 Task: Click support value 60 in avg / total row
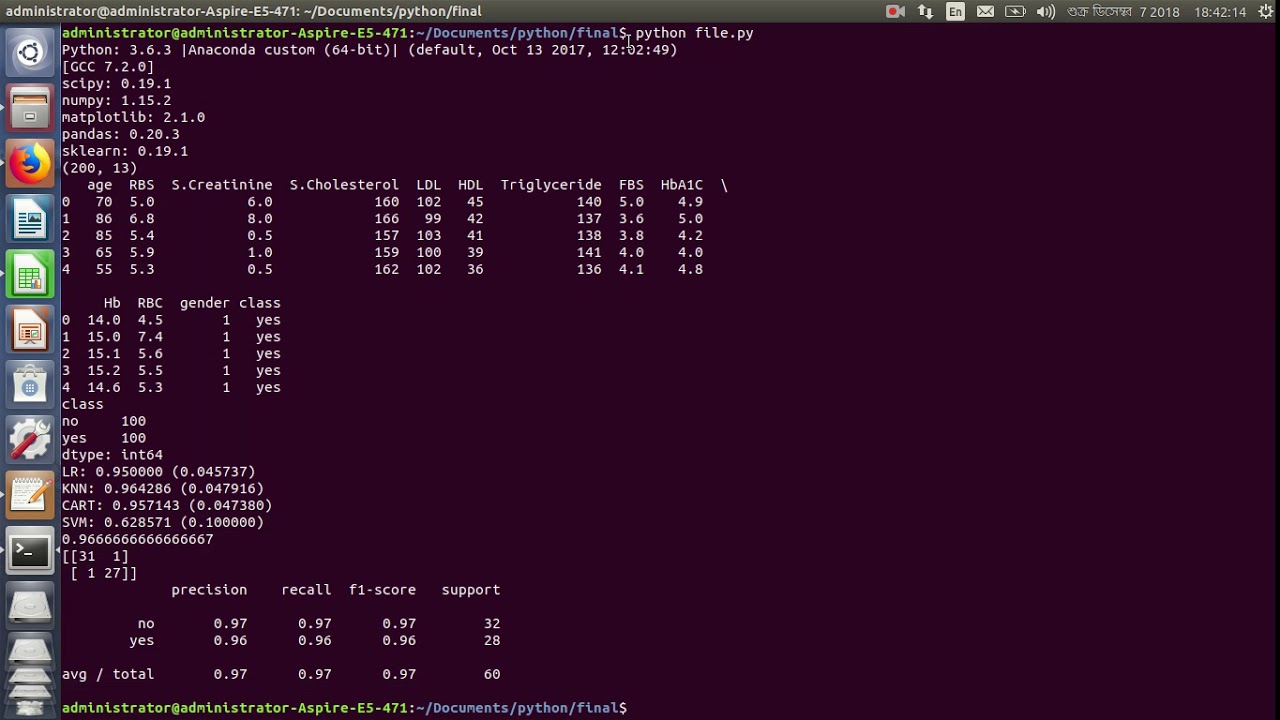492,675
